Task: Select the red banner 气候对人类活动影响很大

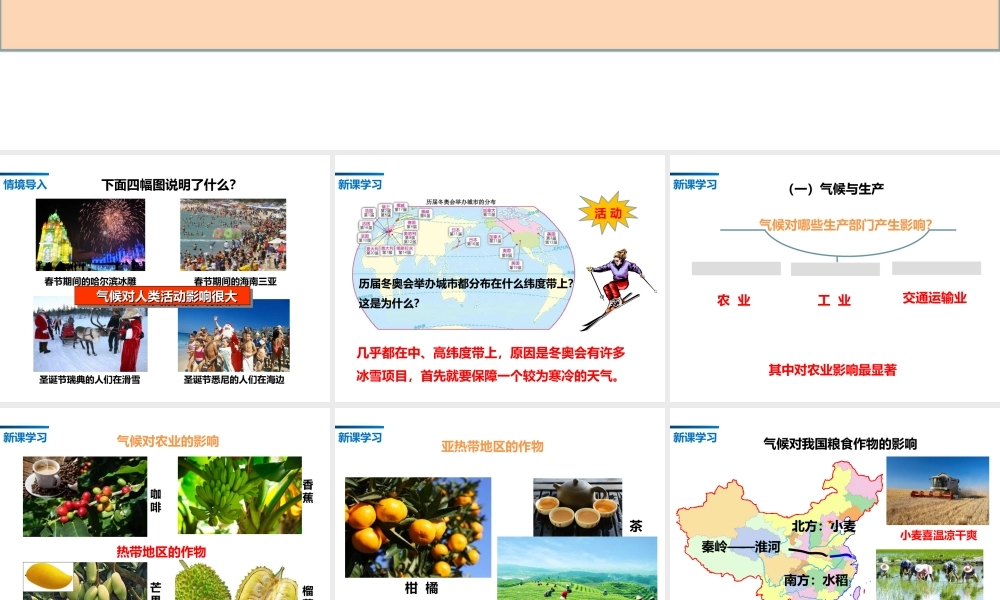Action: coord(163,296)
